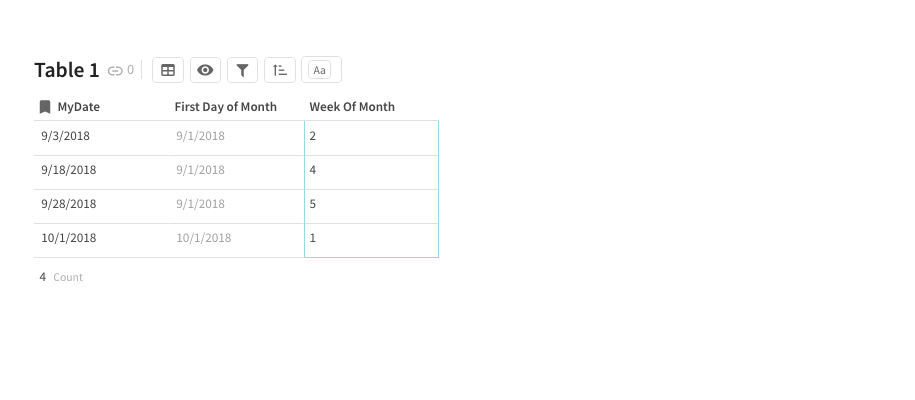Open the filter funnel icon
915x400 pixels.
(242, 70)
